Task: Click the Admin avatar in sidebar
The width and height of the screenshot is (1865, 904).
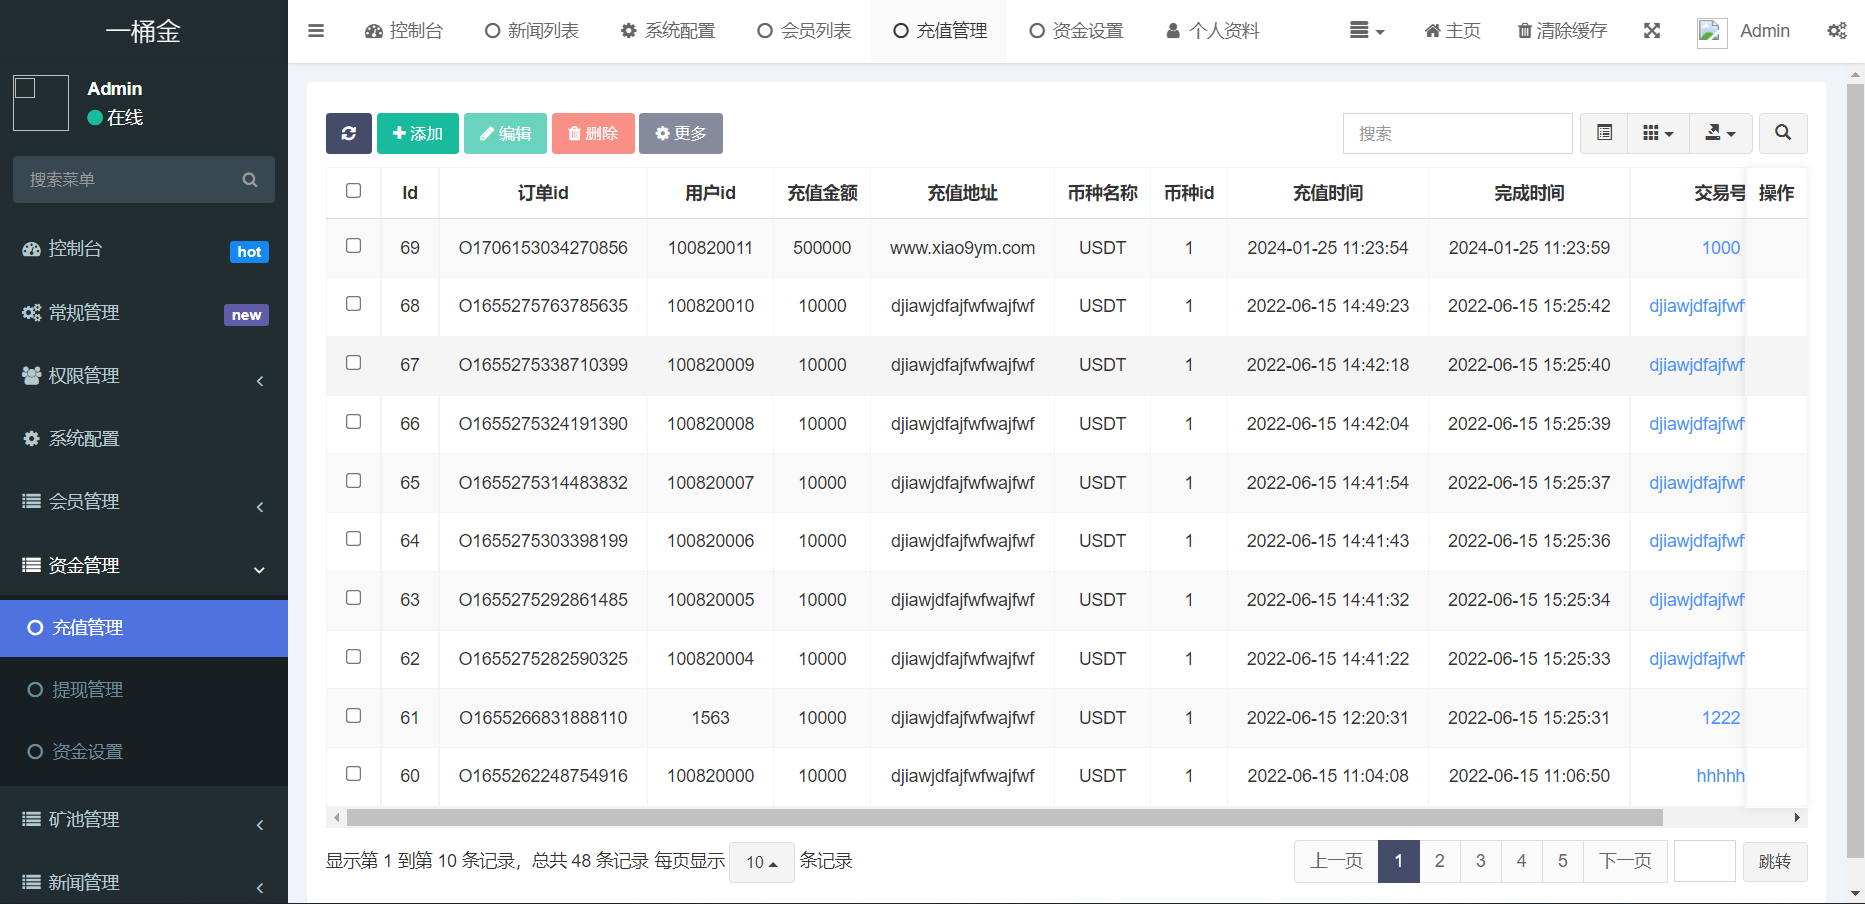Action: tap(41, 103)
